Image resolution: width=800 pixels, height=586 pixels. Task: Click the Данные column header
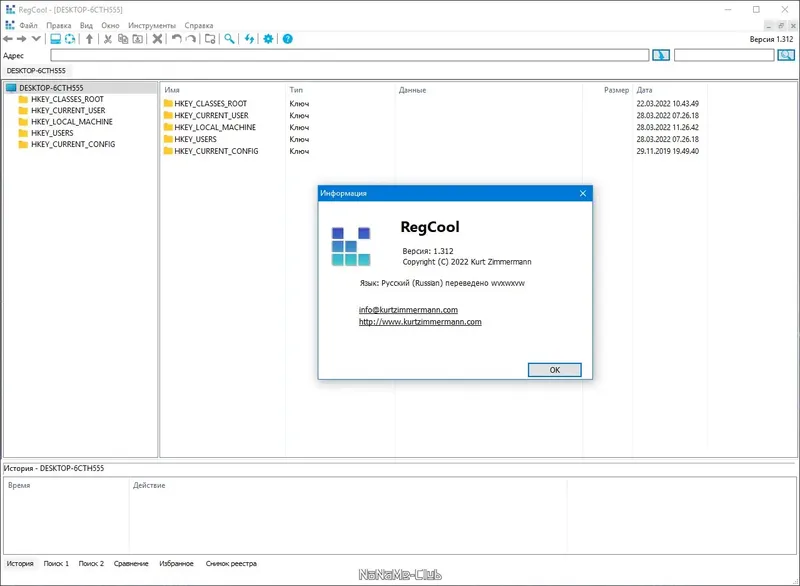pos(412,90)
